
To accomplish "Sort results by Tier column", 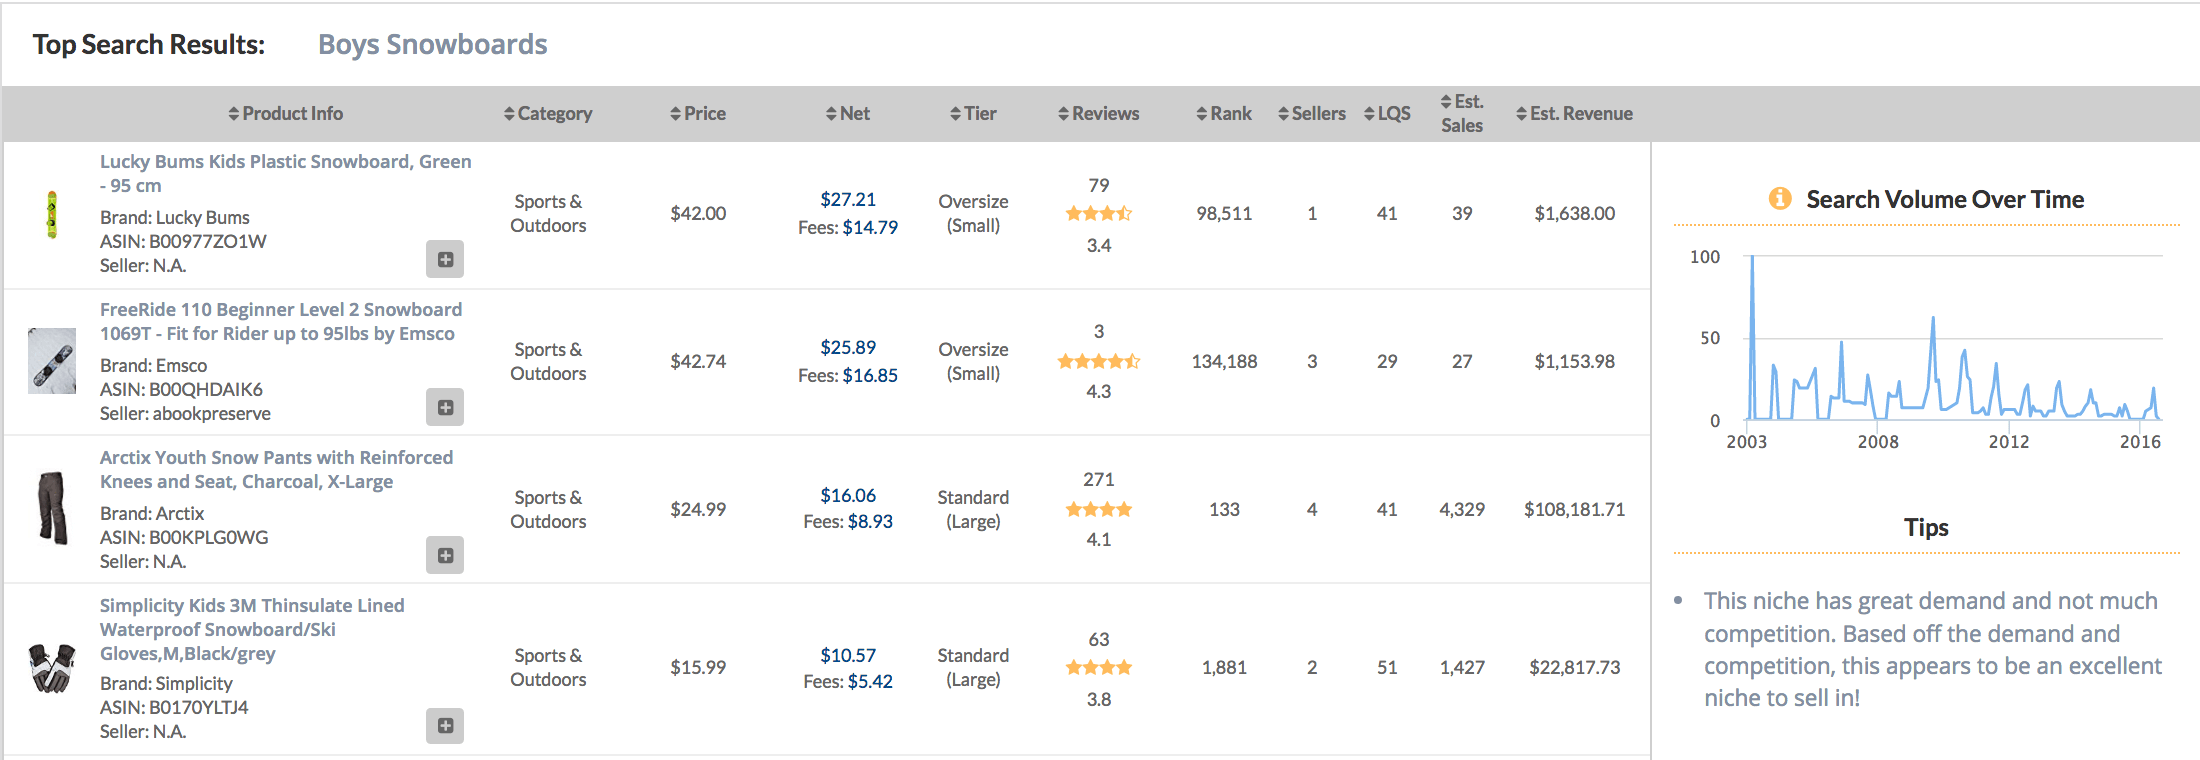I will [973, 114].
